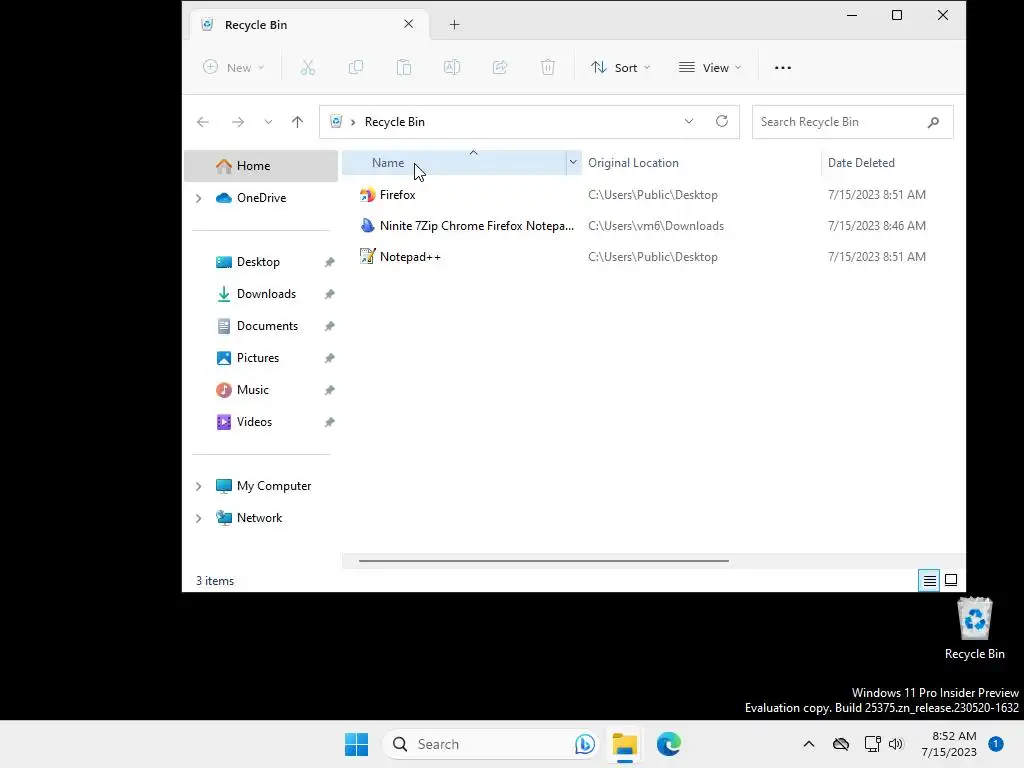1024x768 pixels.
Task: Open the taskbar clock showing 8:52 AM
Action: 949,744
